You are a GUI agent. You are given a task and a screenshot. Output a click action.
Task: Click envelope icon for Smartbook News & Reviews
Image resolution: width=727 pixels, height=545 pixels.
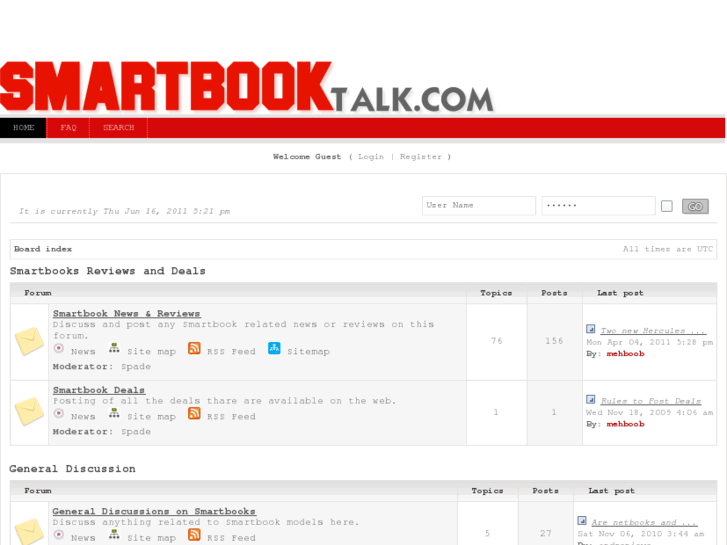point(29,341)
